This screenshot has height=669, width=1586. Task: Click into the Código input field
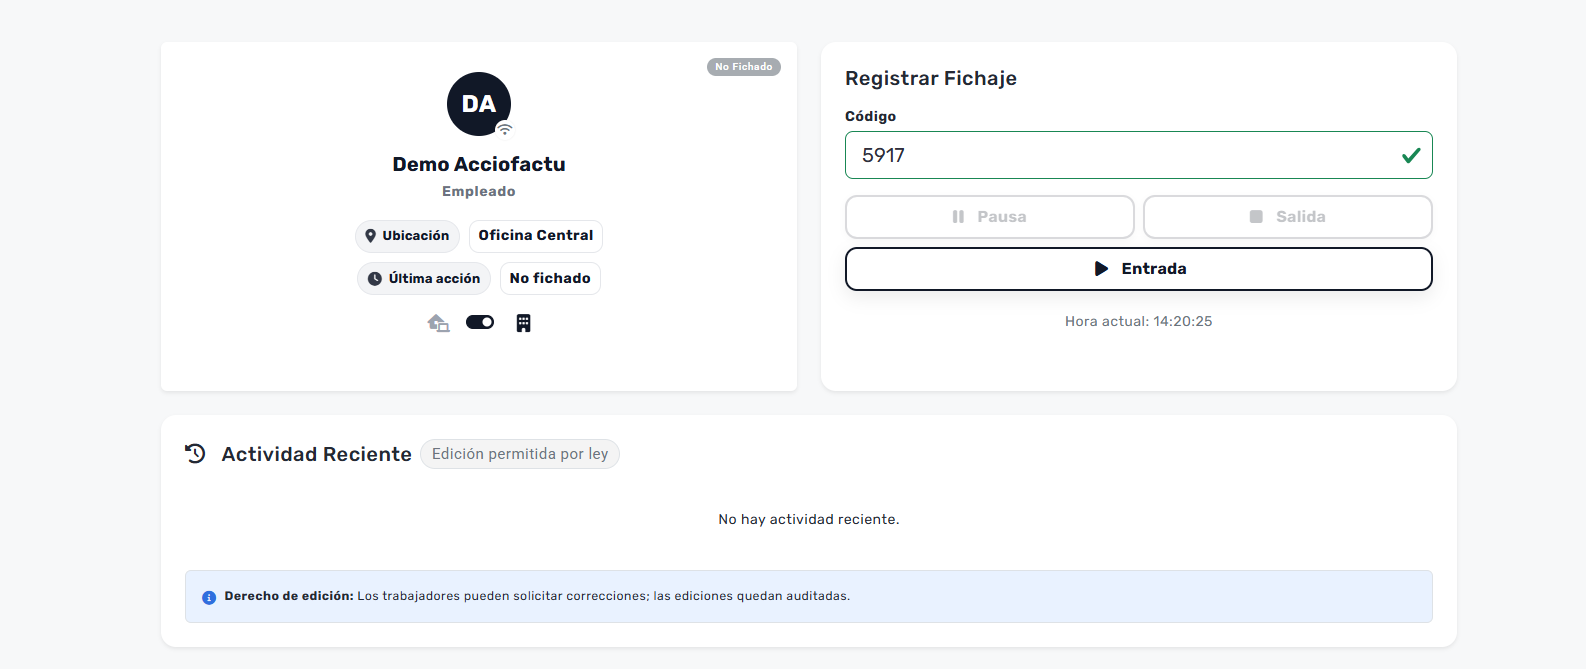(x=1120, y=155)
